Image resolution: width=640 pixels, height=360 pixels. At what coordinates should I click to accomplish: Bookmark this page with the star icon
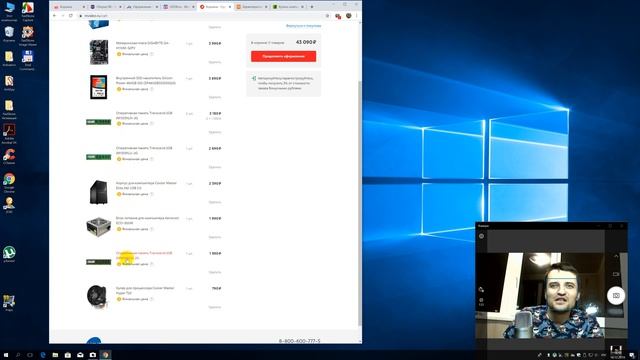pos(327,16)
